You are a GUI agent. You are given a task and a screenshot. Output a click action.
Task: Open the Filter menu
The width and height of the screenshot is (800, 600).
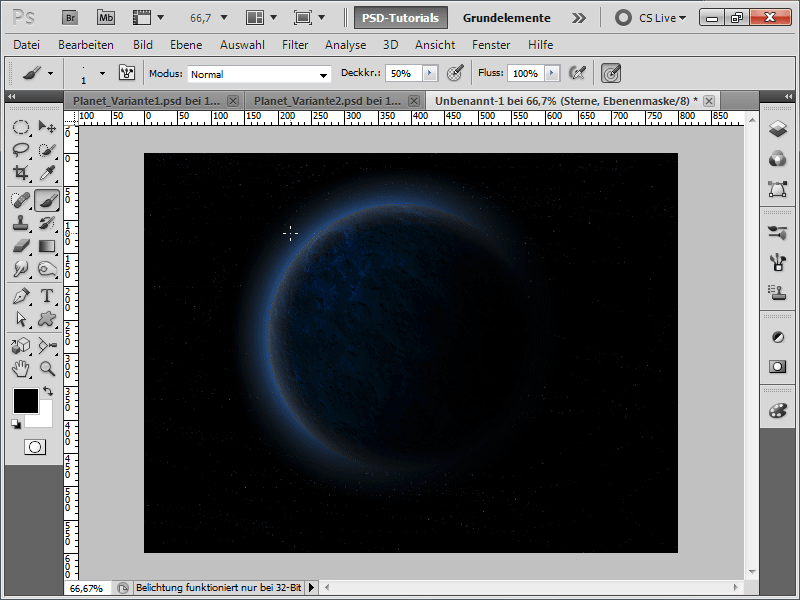(x=295, y=45)
